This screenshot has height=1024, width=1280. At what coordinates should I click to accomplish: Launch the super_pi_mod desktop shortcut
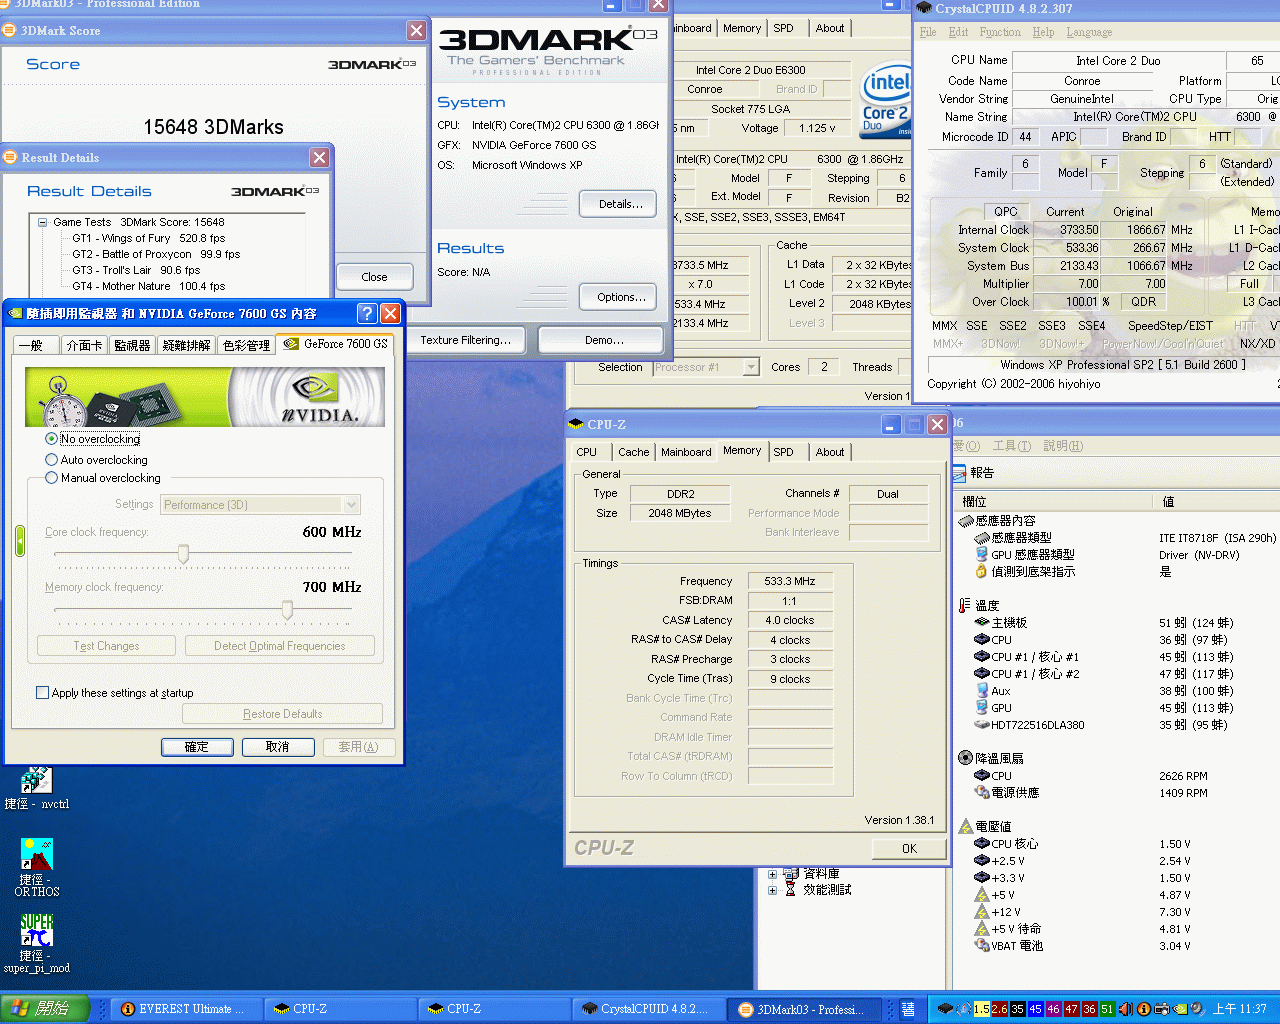point(36,931)
